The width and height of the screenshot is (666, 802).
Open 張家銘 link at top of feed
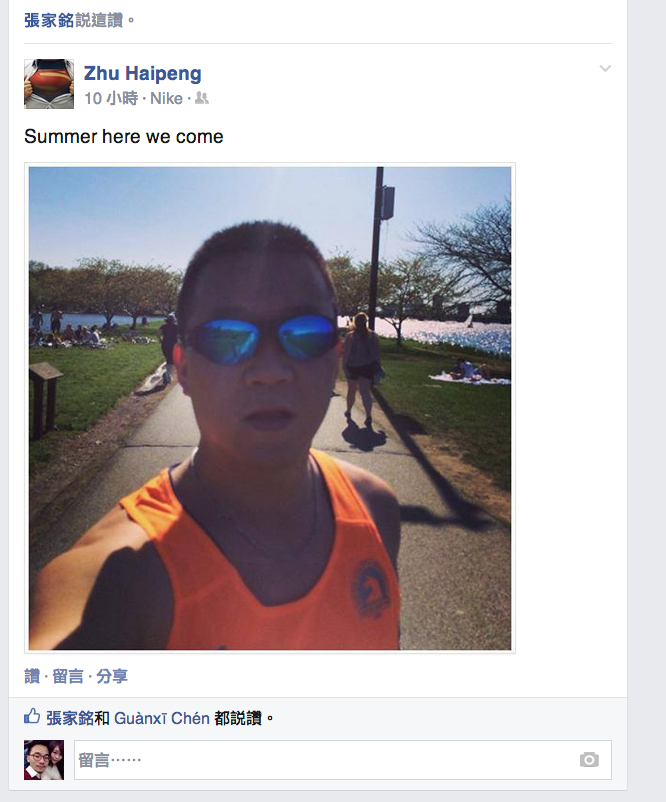click(x=49, y=20)
